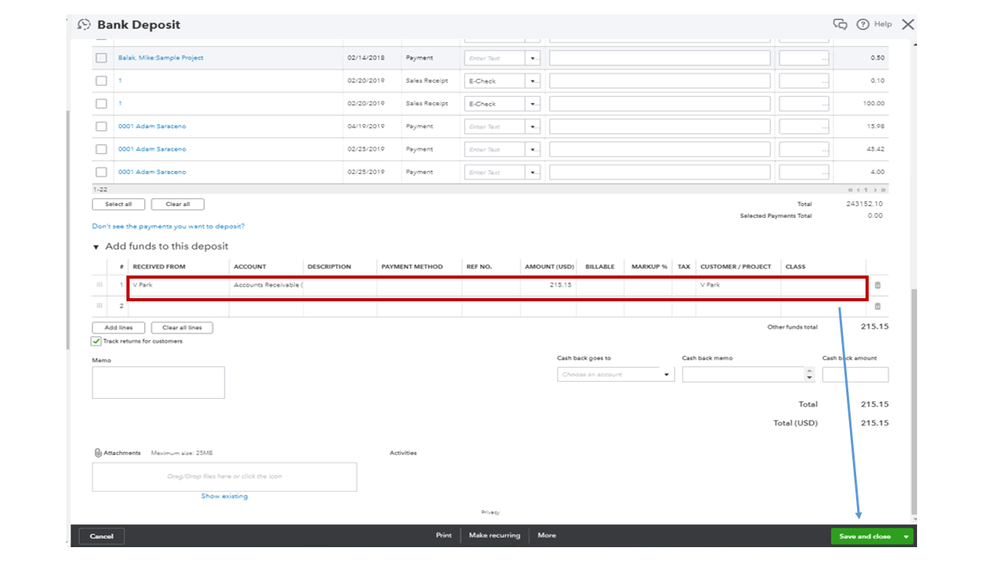999x562 pixels.
Task: Open payment method dropdown on 45.42 row
Action: point(533,150)
